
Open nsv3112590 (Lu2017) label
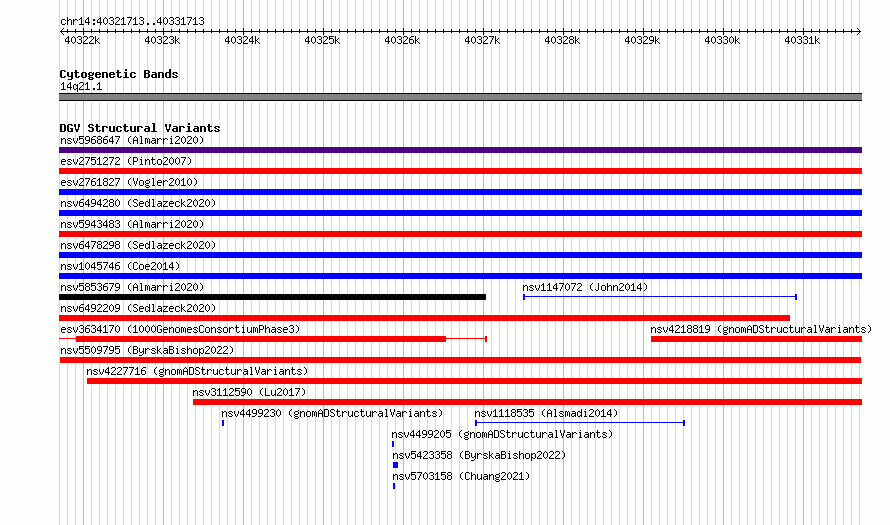(249, 392)
